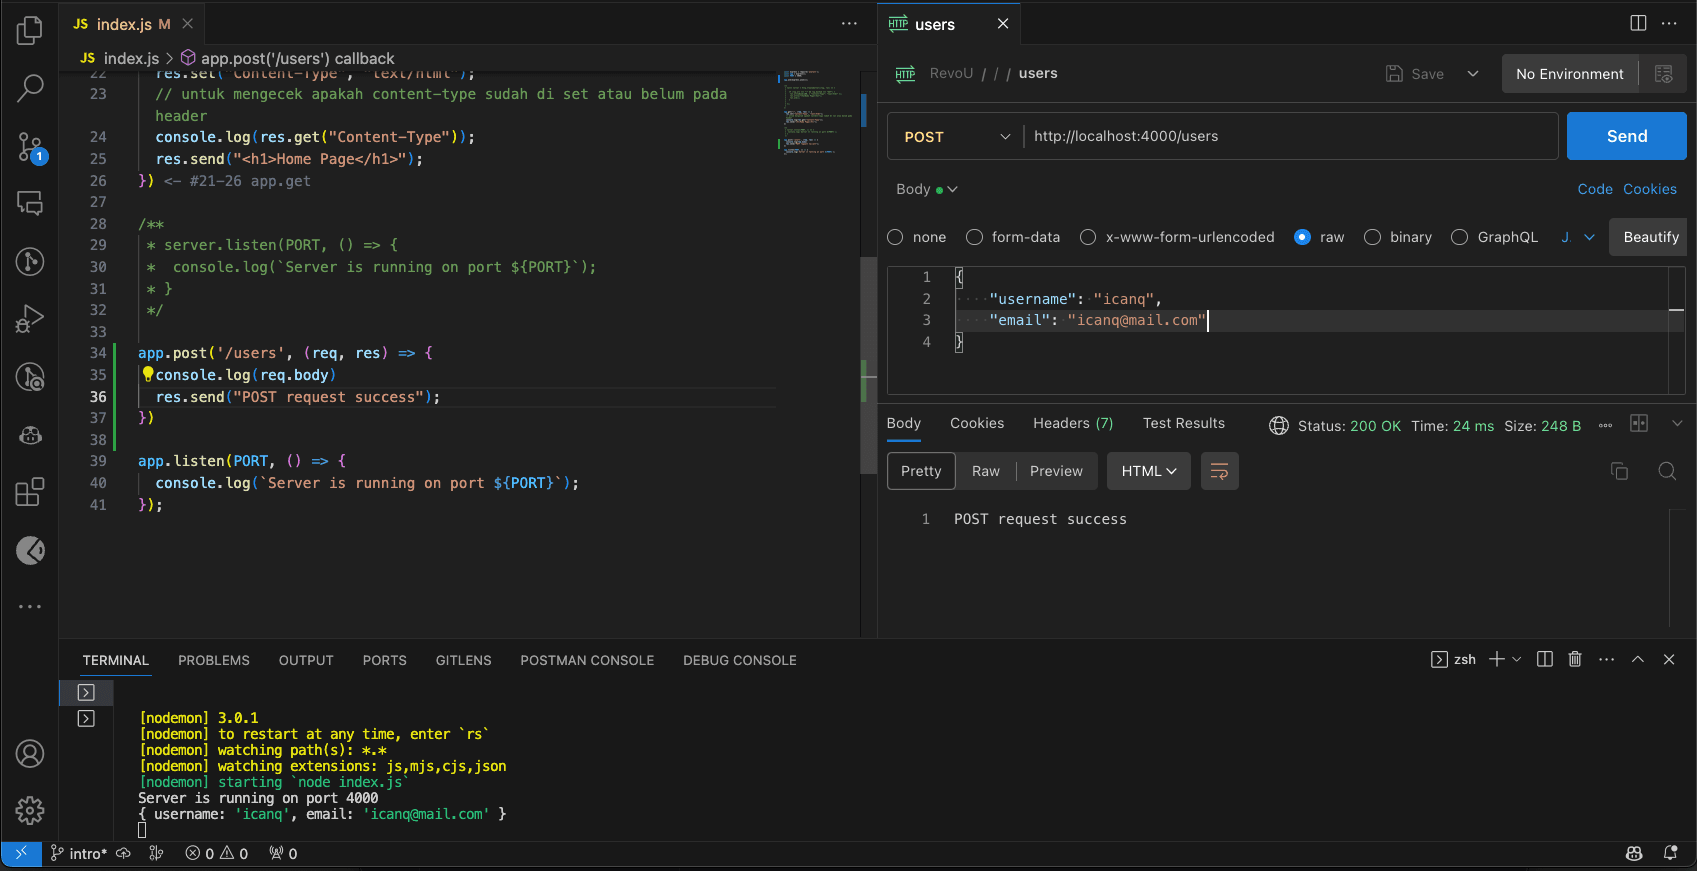Open the Explorer view in activity bar

(30, 30)
